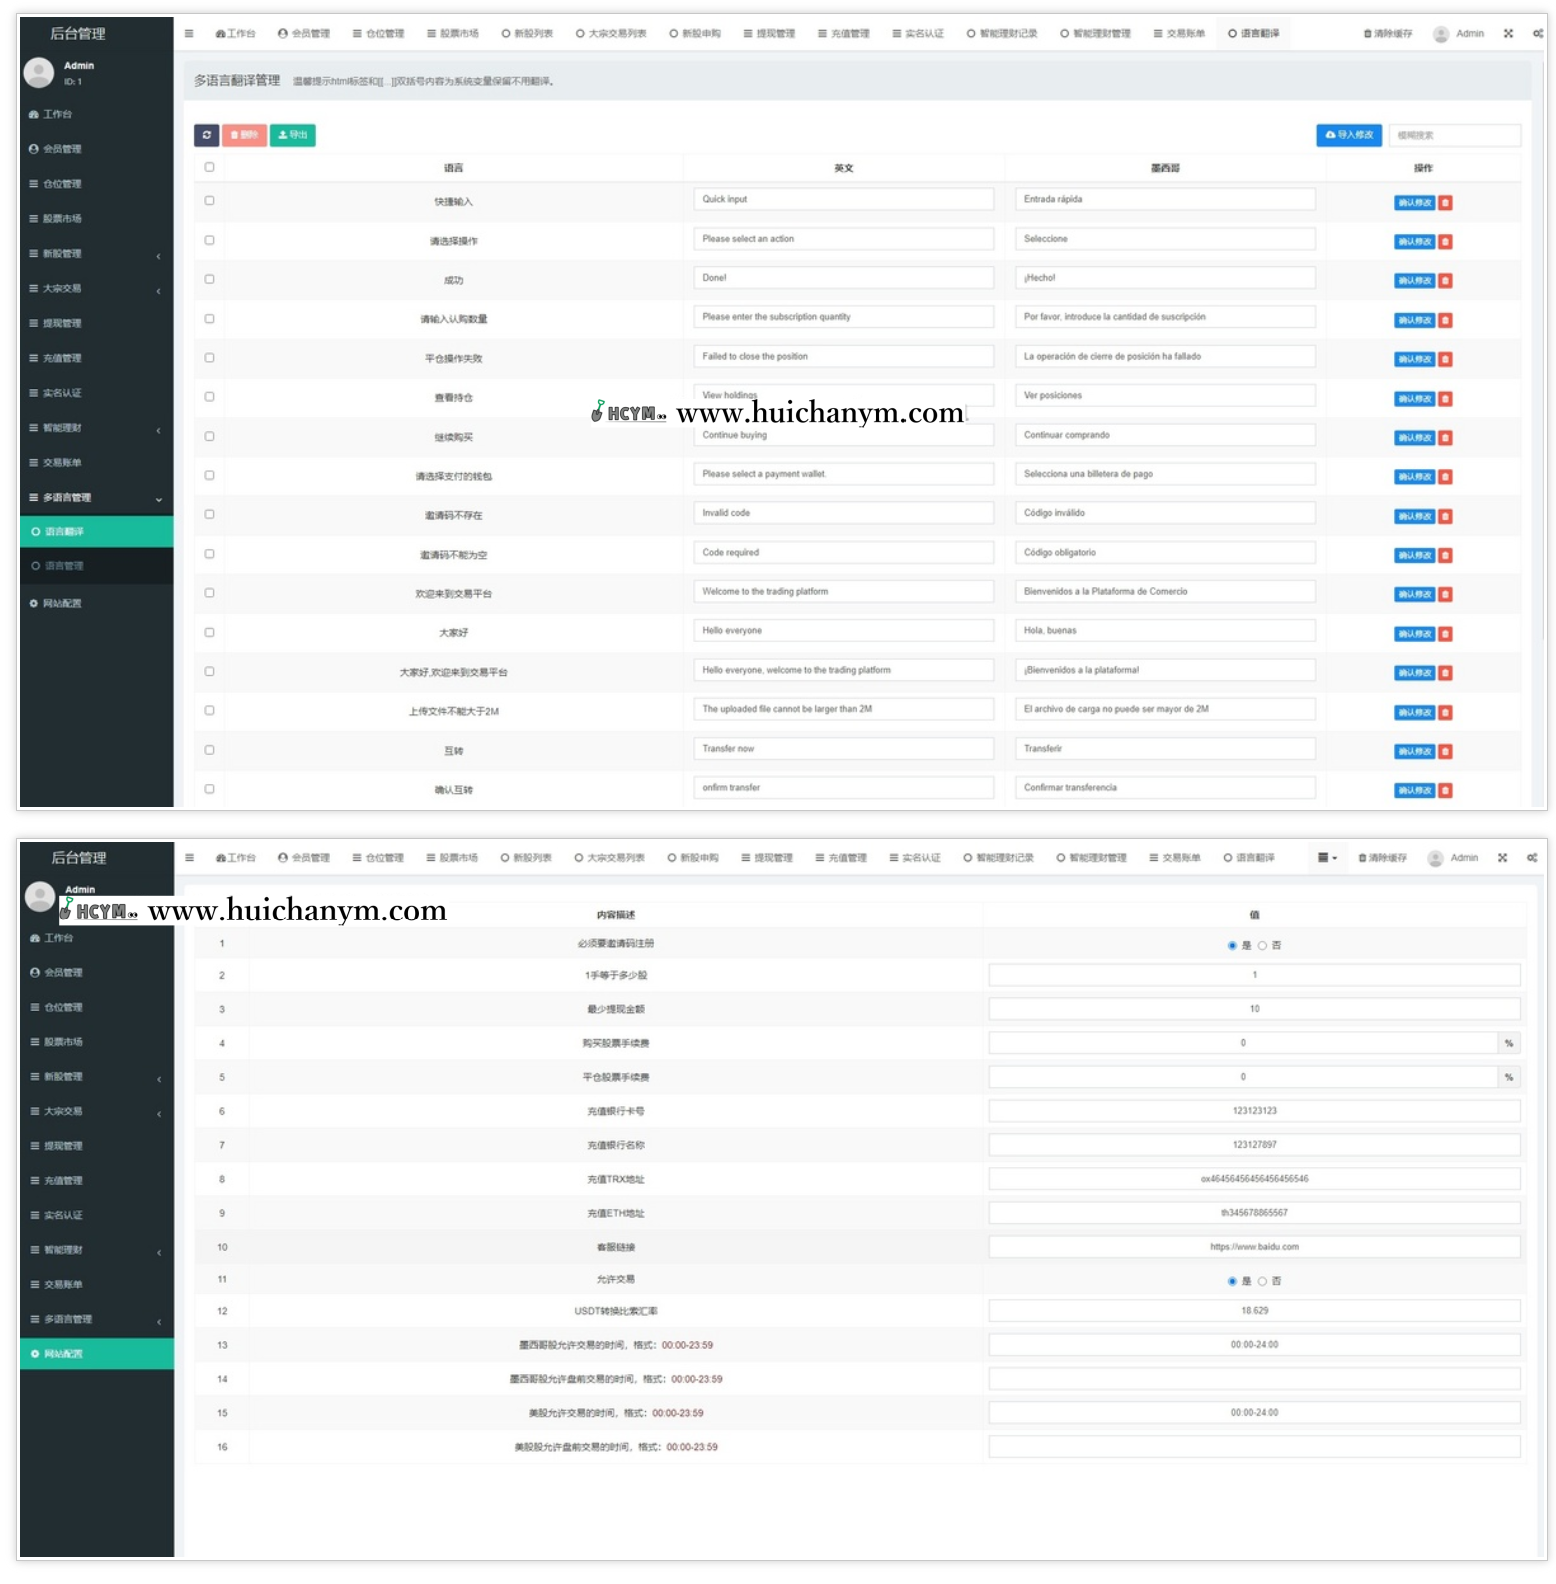Select 否 radio for 必须要邀请码注册
Viewport: 1556px width, 1584px height.
pos(1262,945)
